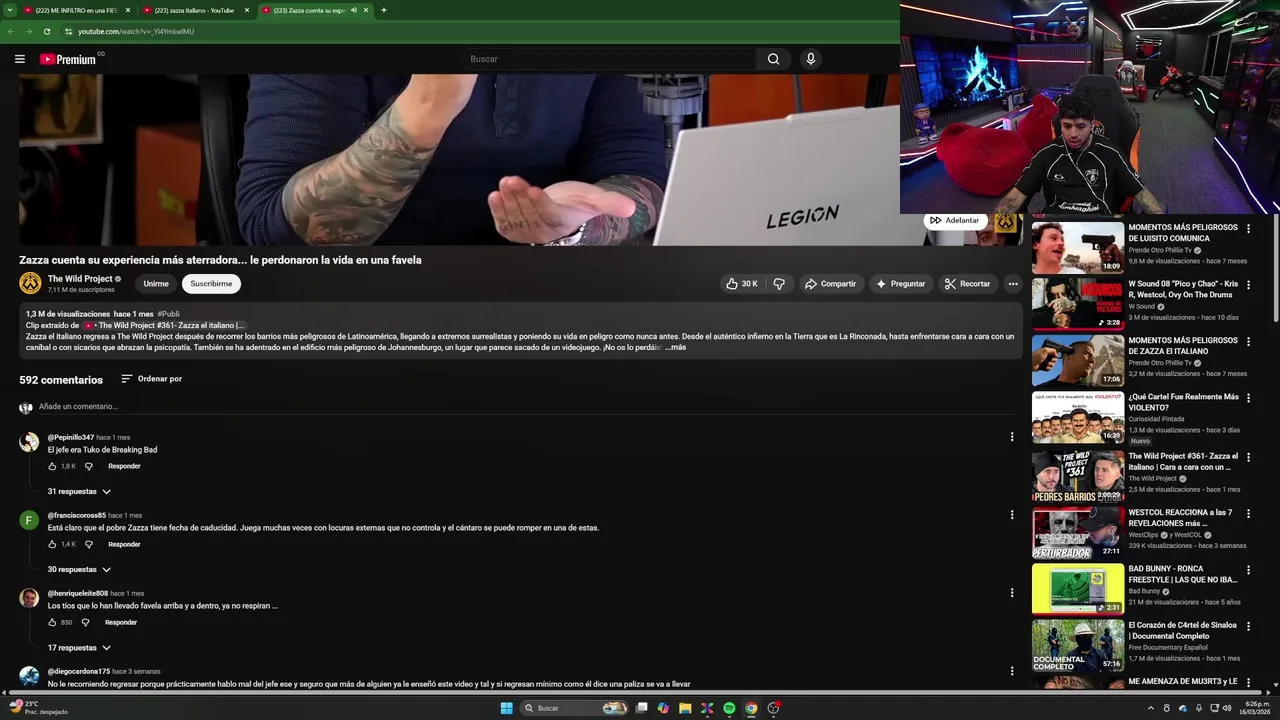Viewport: 1280px width, 720px height.
Task: Like the @franciscoross85 comment
Action: pyautogui.click(x=53, y=544)
